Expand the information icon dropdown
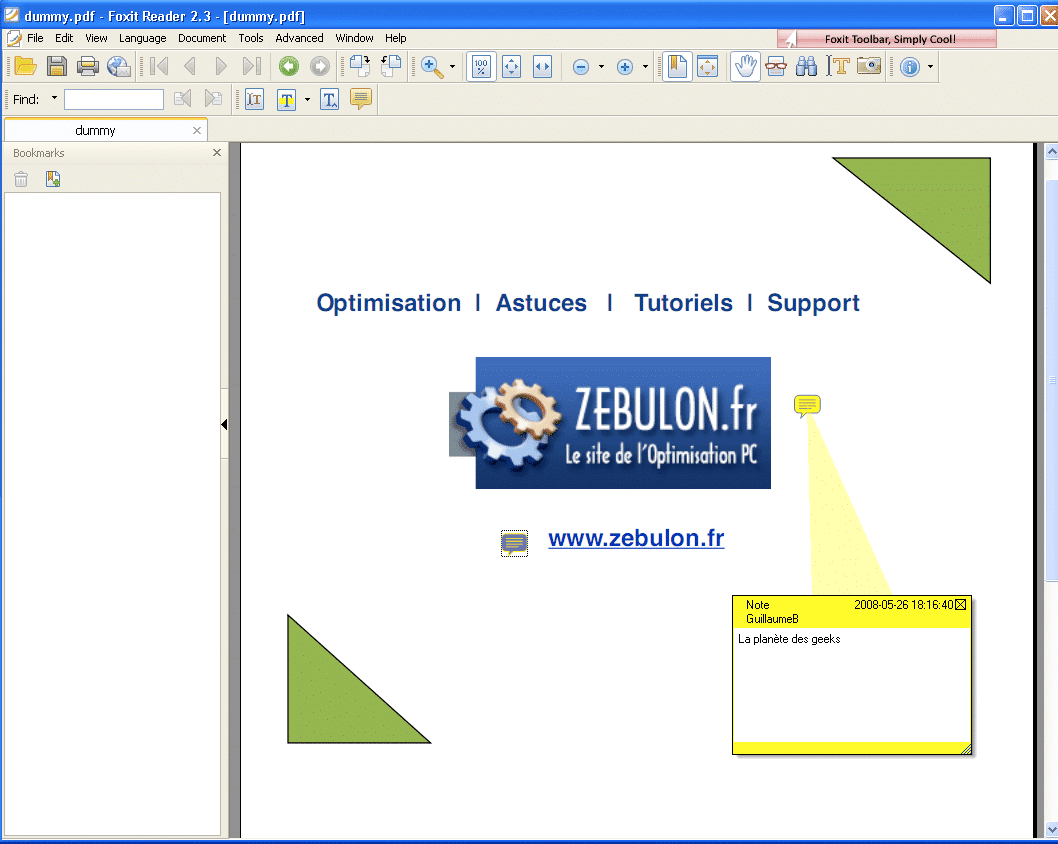 (x=930, y=67)
